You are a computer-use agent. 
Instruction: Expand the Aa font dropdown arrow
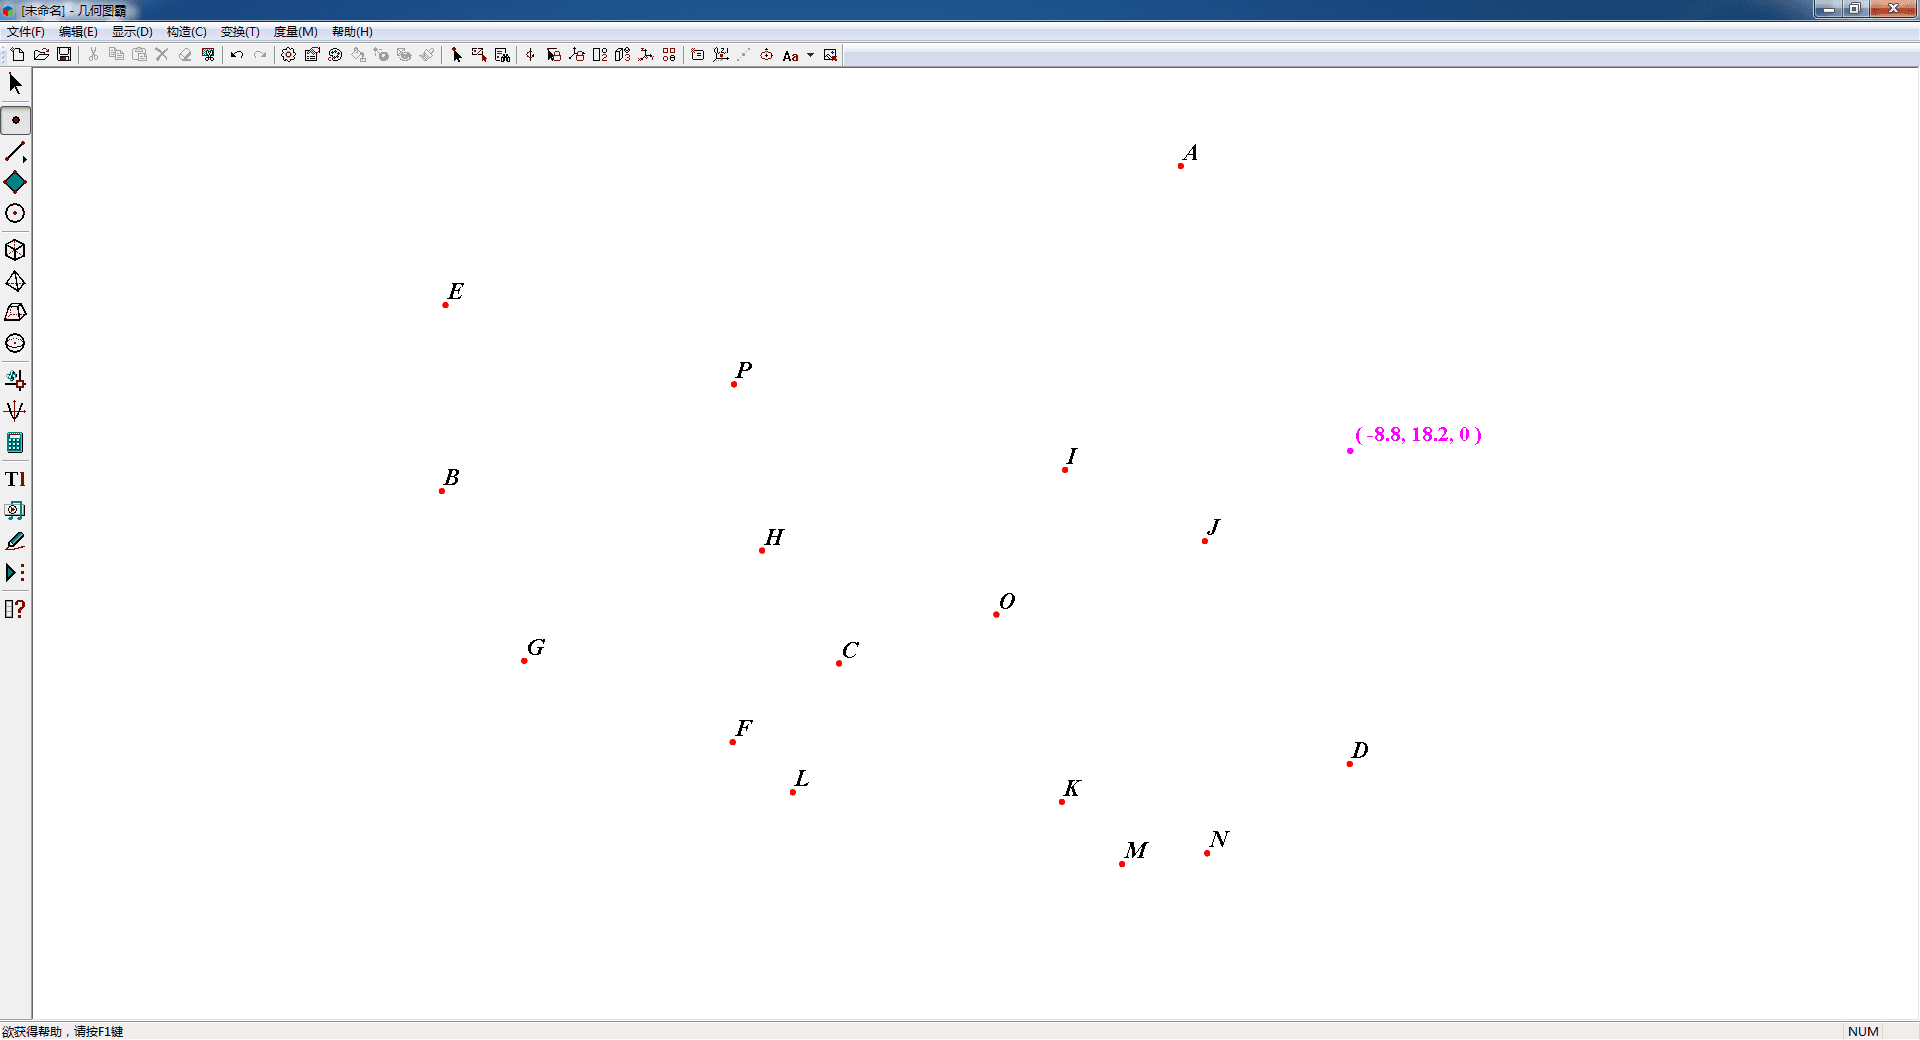tap(810, 56)
